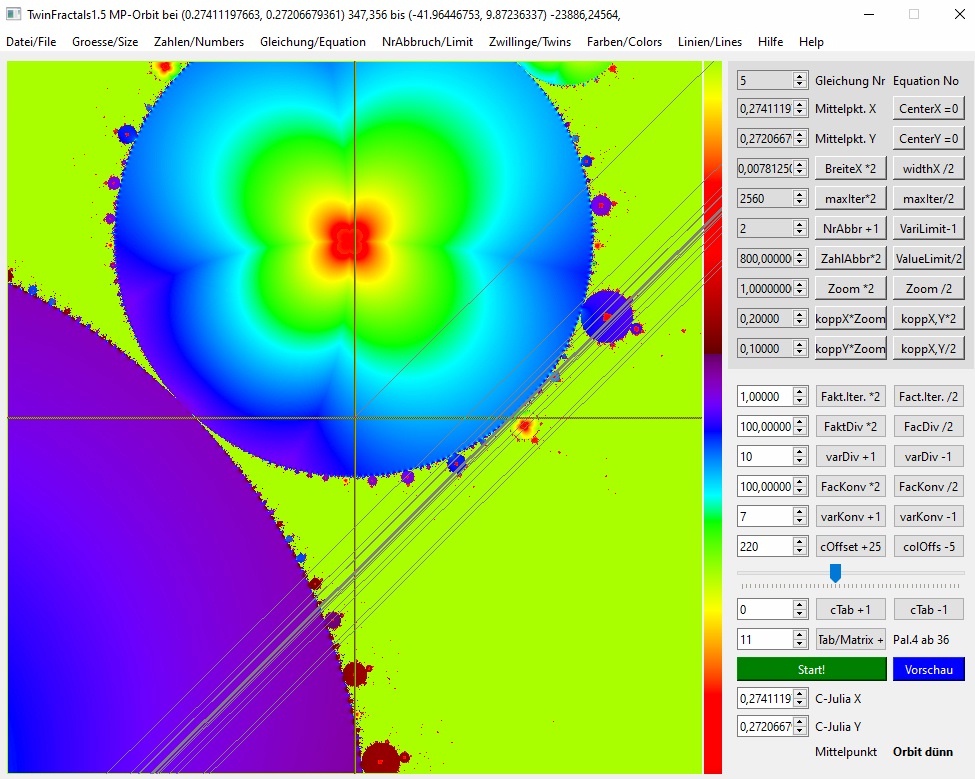This screenshot has width=975, height=779.
Task: Click the maxIter field showing 2560
Action: click(x=772, y=198)
